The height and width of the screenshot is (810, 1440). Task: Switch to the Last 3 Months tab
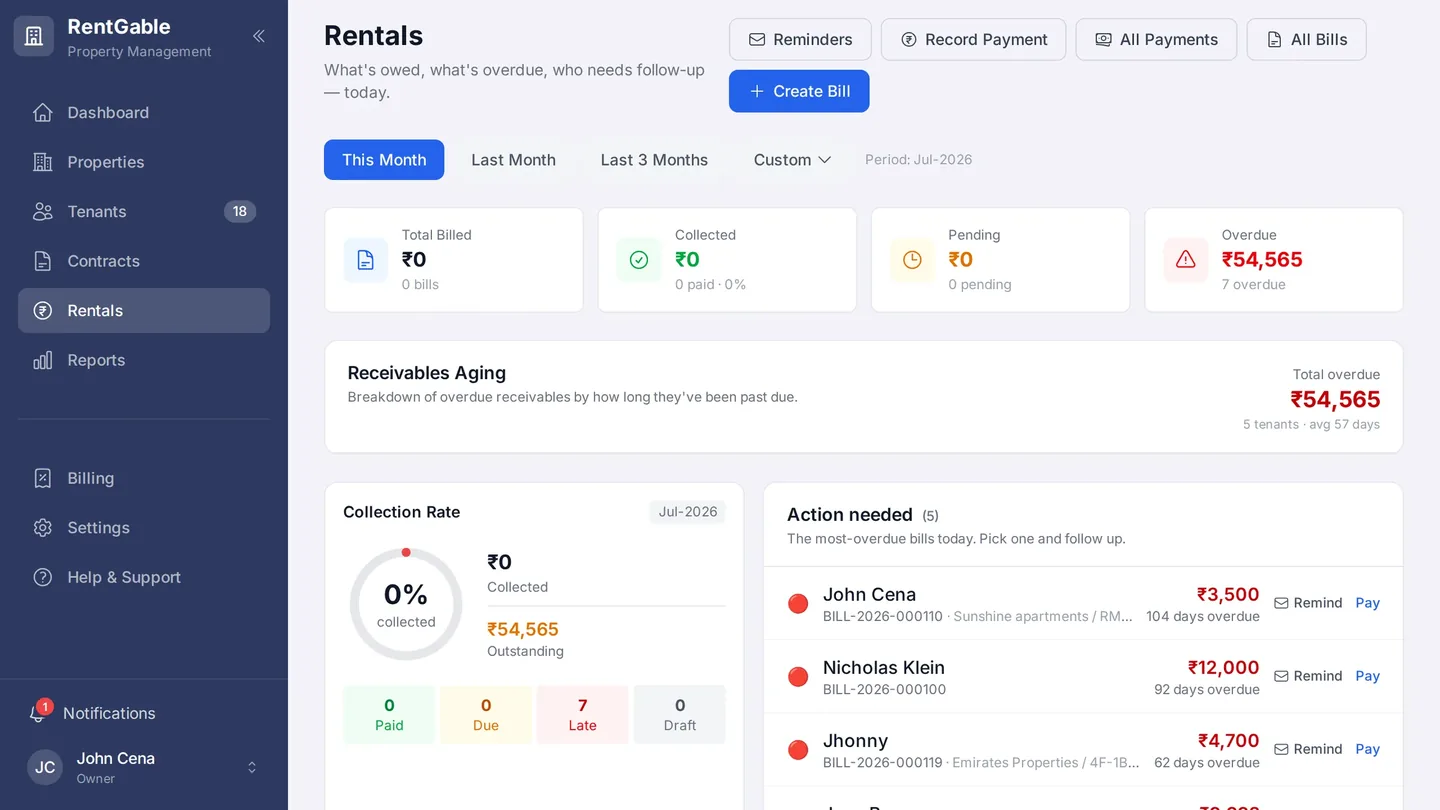pos(654,160)
